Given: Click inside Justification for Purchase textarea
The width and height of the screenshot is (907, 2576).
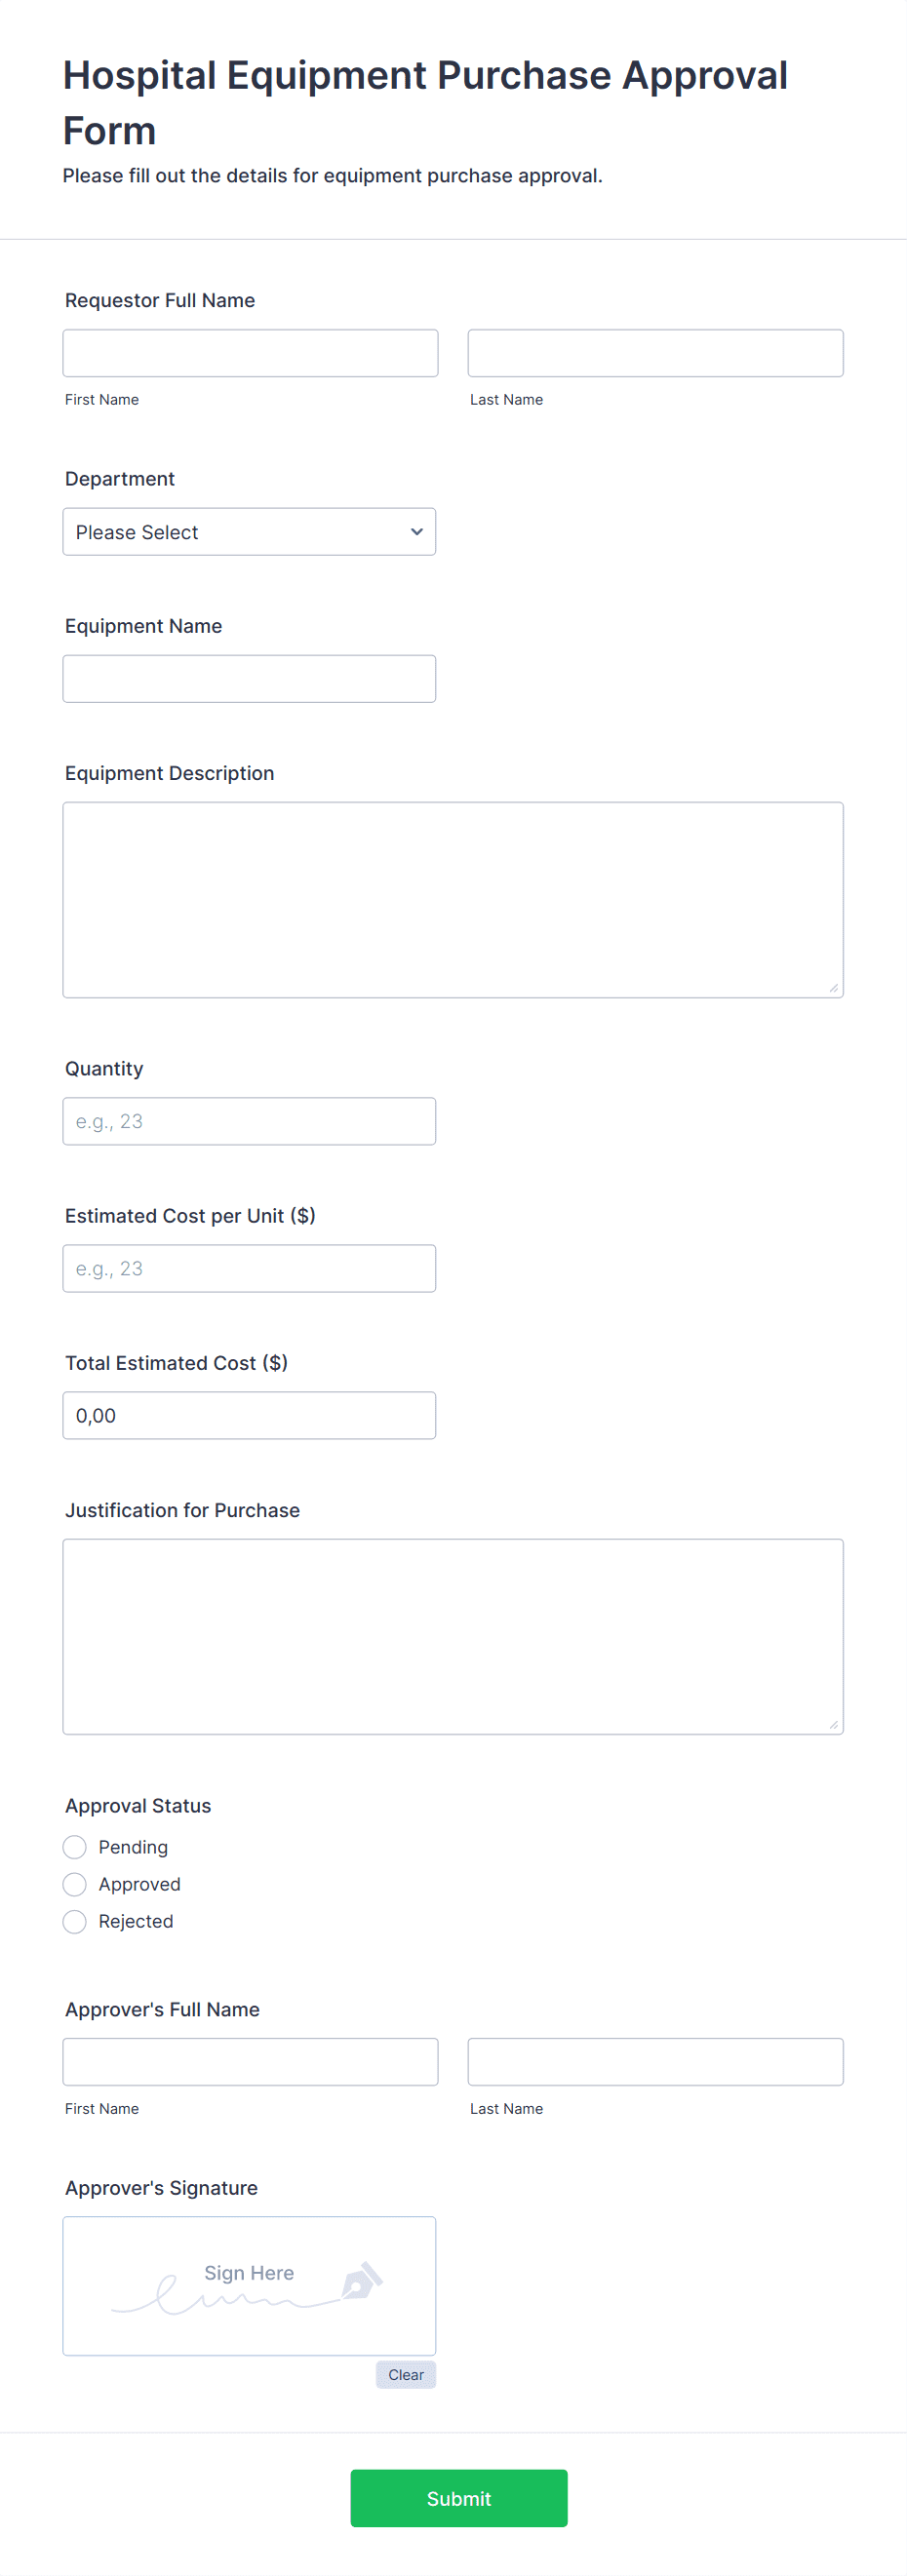Looking at the screenshot, I should tap(453, 1636).
